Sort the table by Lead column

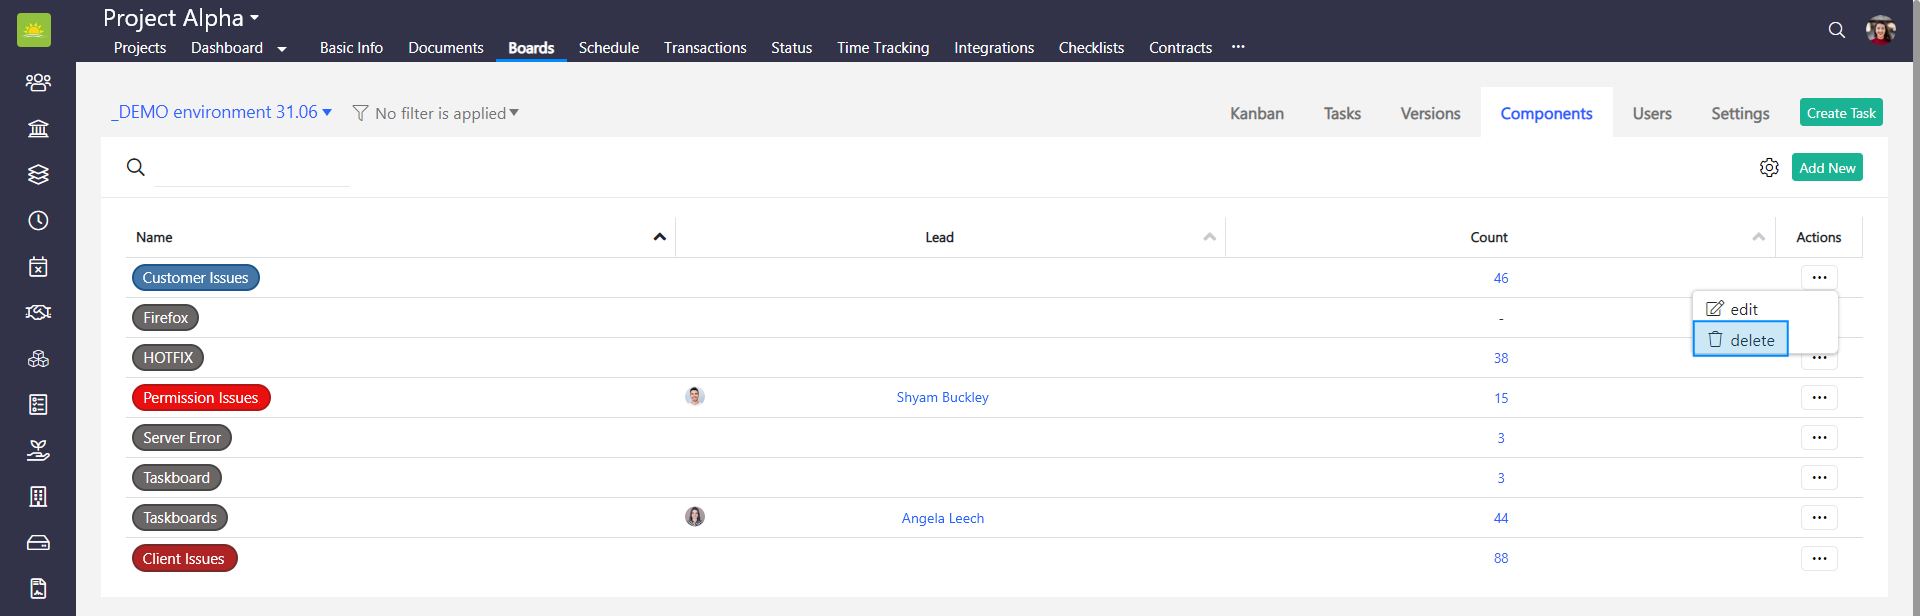tap(1209, 237)
